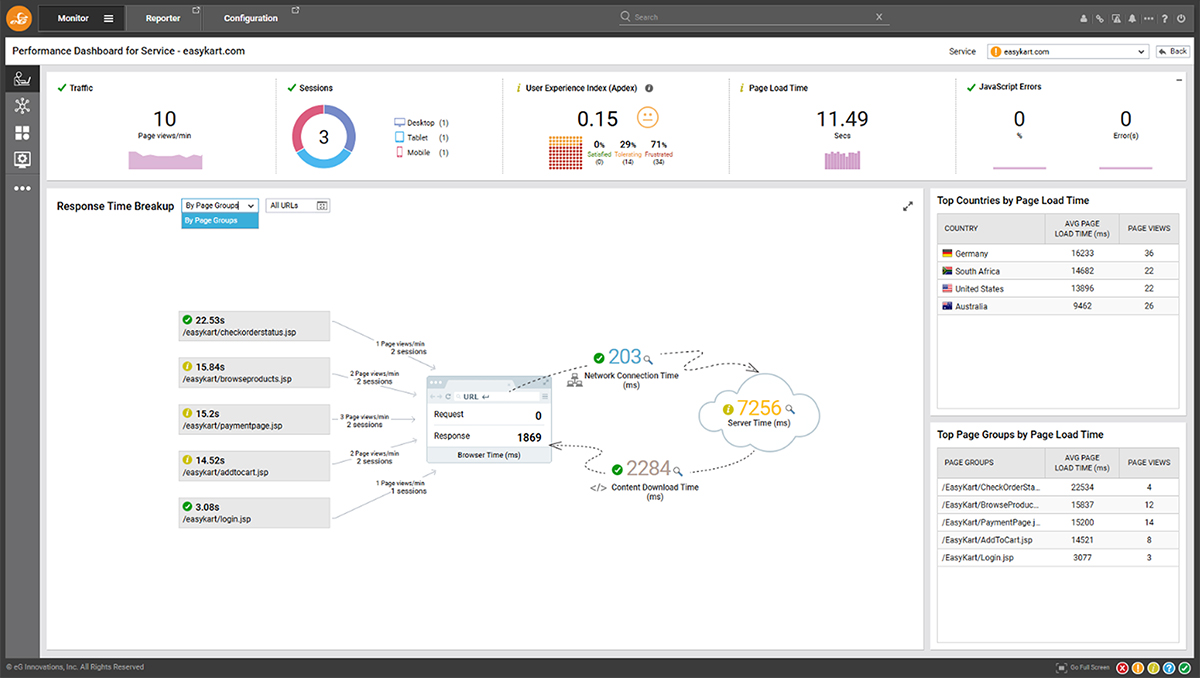1200x678 pixels.
Task: Click the Apdex face indicator
Action: click(648, 118)
